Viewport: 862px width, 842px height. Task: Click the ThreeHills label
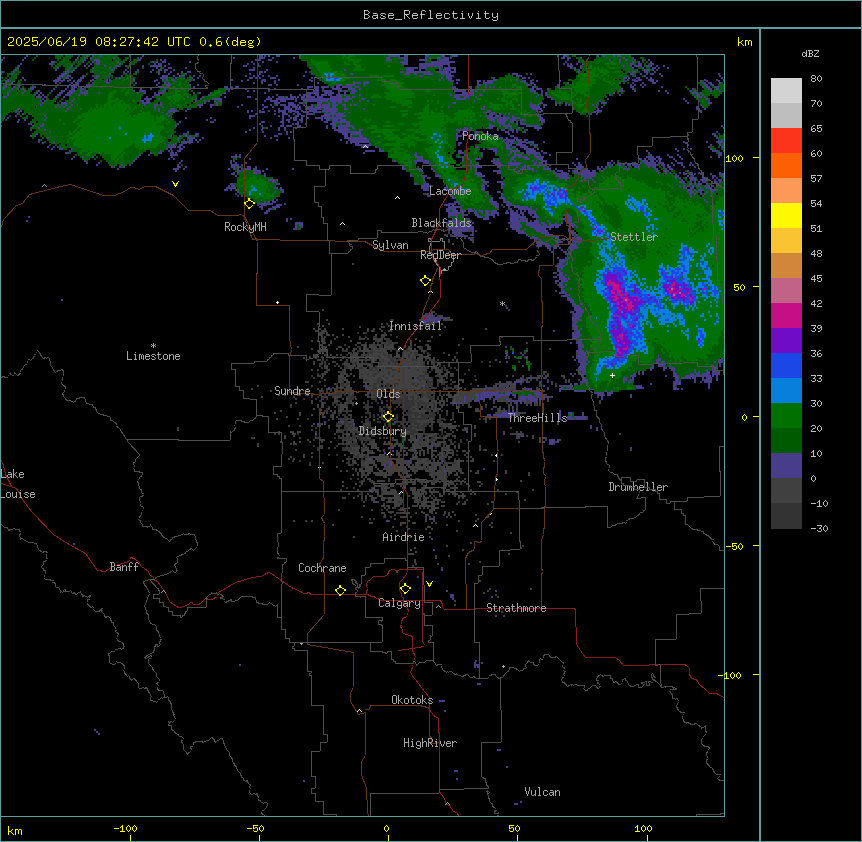click(537, 418)
